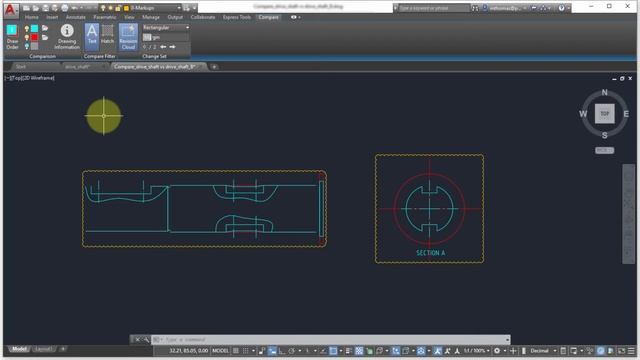The height and width of the screenshot is (360, 640).
Task: Expand the command line history arrow
Action: click(507, 340)
